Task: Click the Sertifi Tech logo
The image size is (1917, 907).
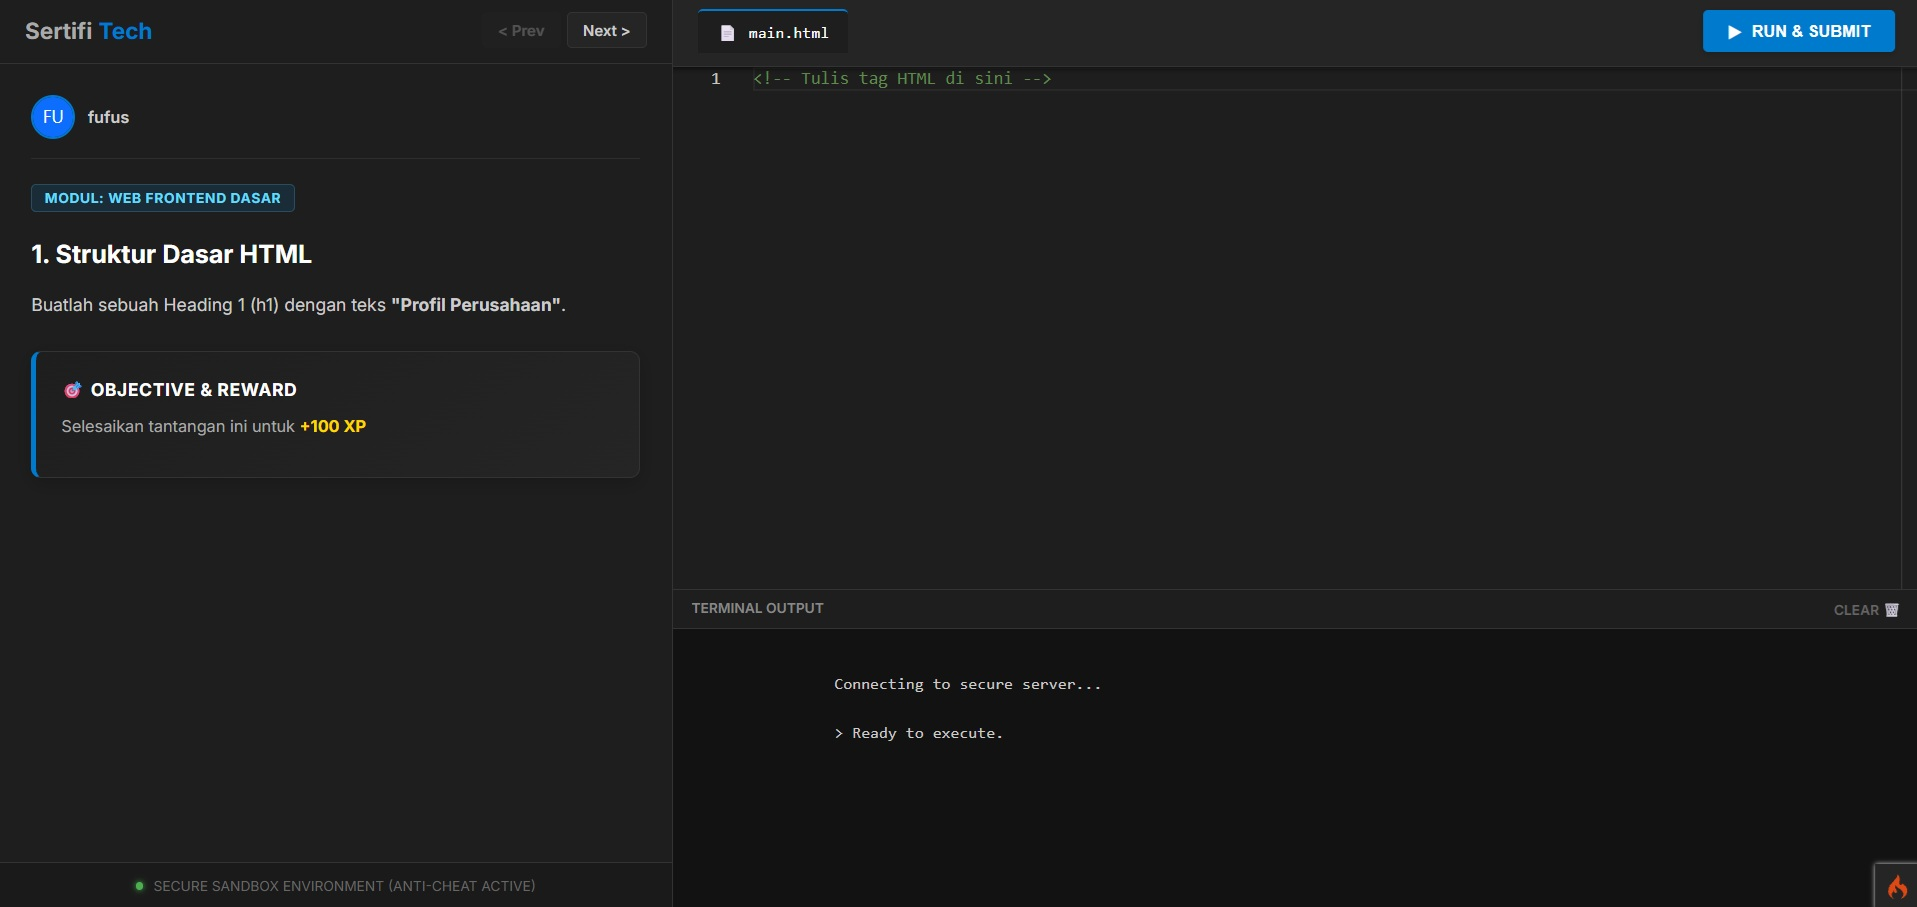Action: (x=88, y=31)
